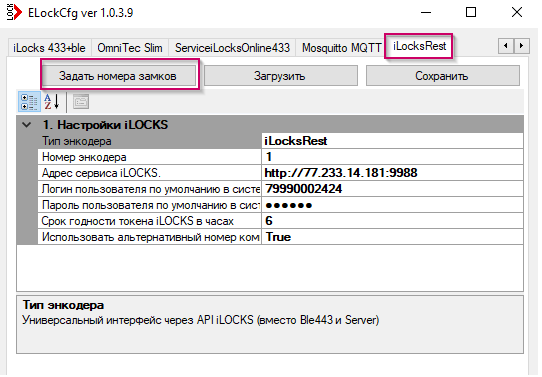Switch to the OmniTec Slim tab

pos(130,48)
